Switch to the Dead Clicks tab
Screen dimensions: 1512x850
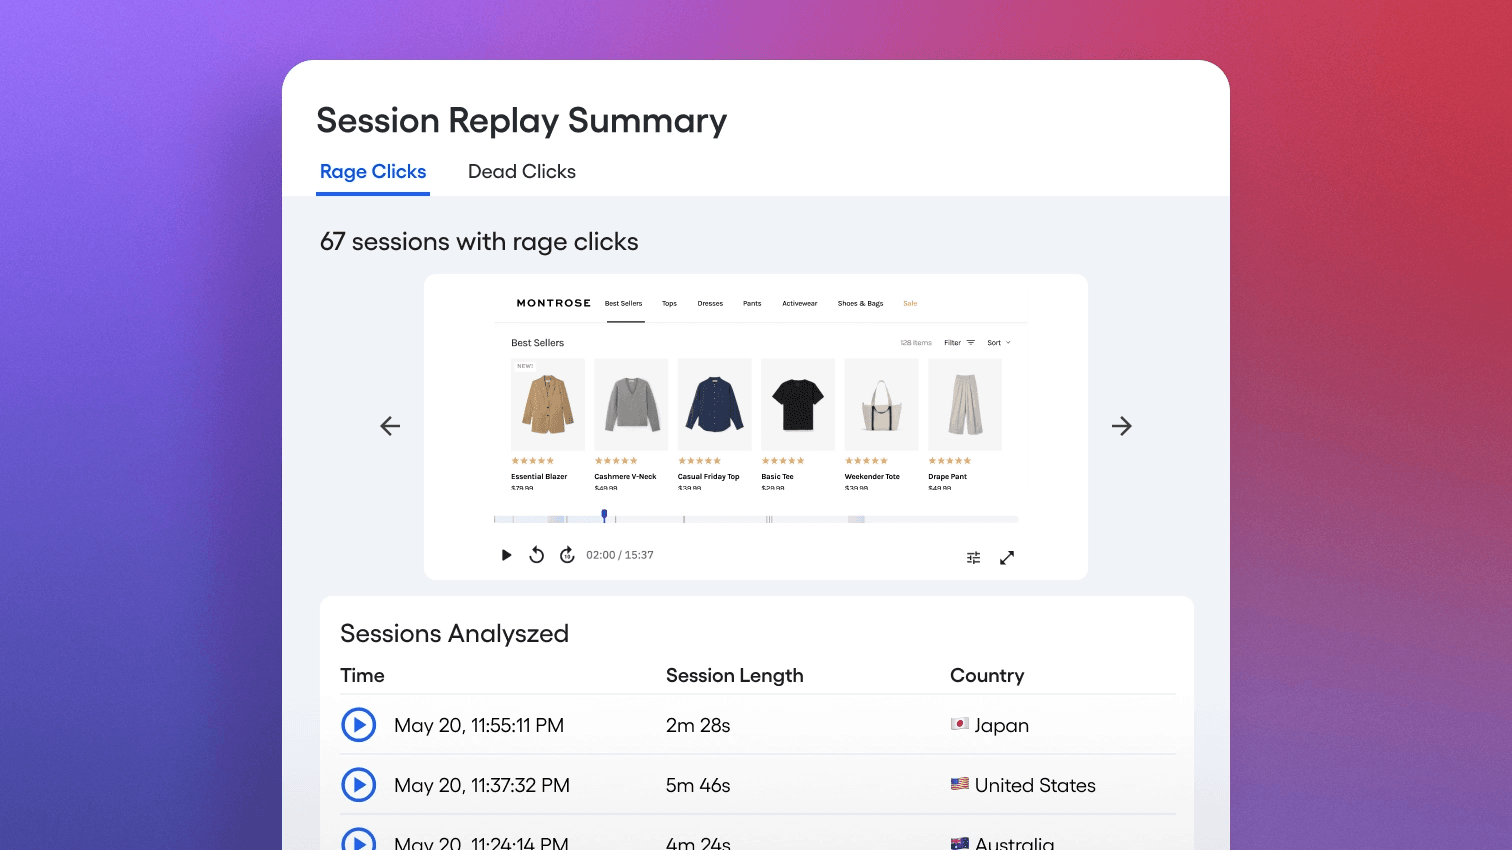click(x=521, y=172)
